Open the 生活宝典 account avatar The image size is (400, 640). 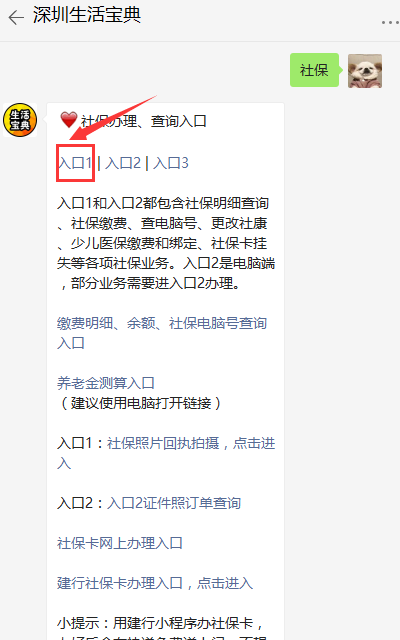[20, 120]
